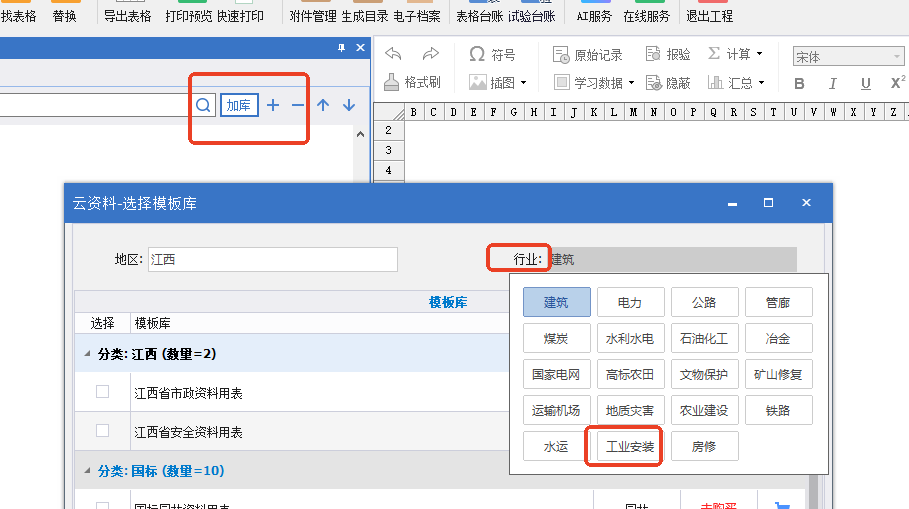Click the minus remove icon
Screen dimensions: 909x509
point(298,105)
